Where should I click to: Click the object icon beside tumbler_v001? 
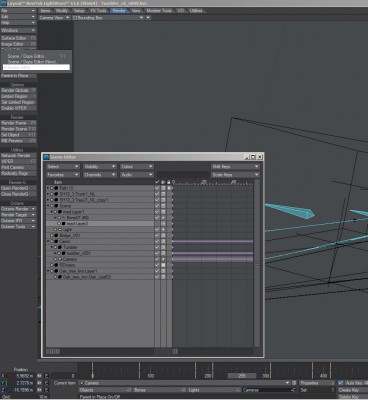(x=63, y=253)
